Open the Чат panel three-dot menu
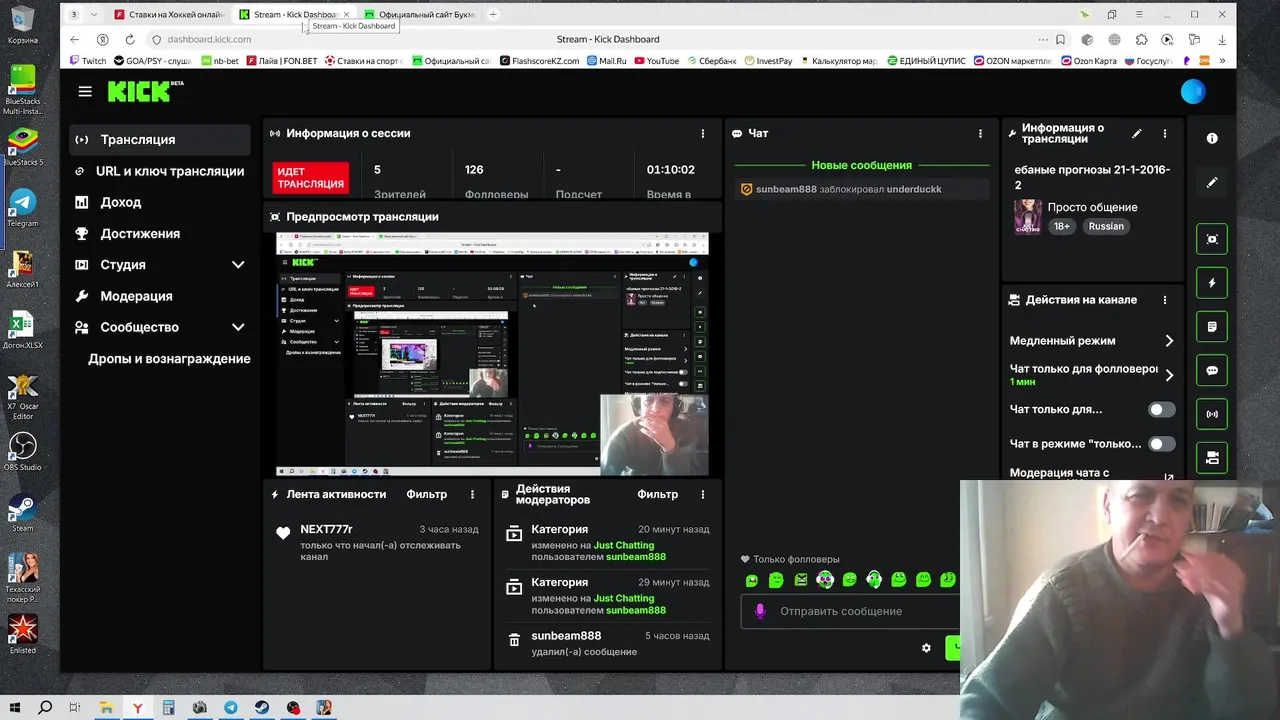The height and width of the screenshot is (720, 1280). coord(980,133)
